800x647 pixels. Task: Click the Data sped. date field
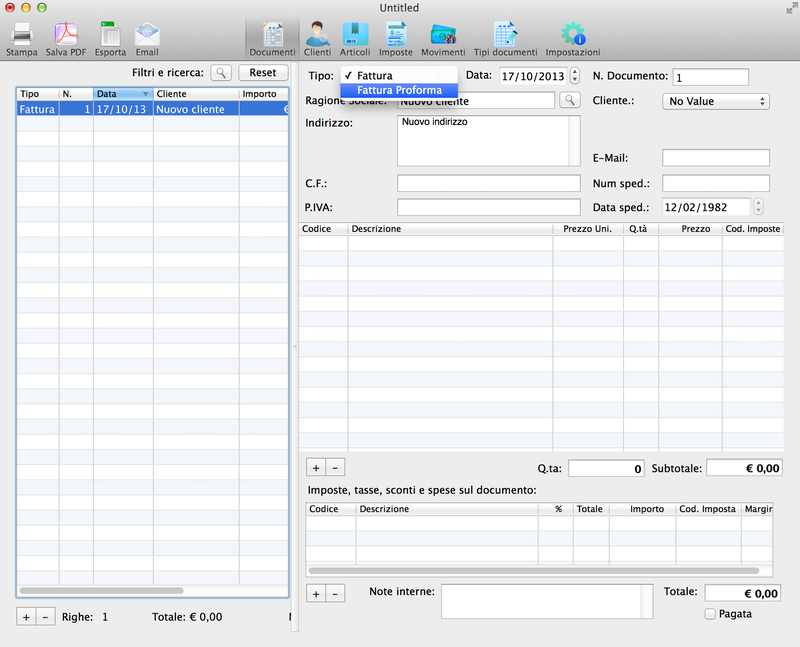(x=707, y=207)
